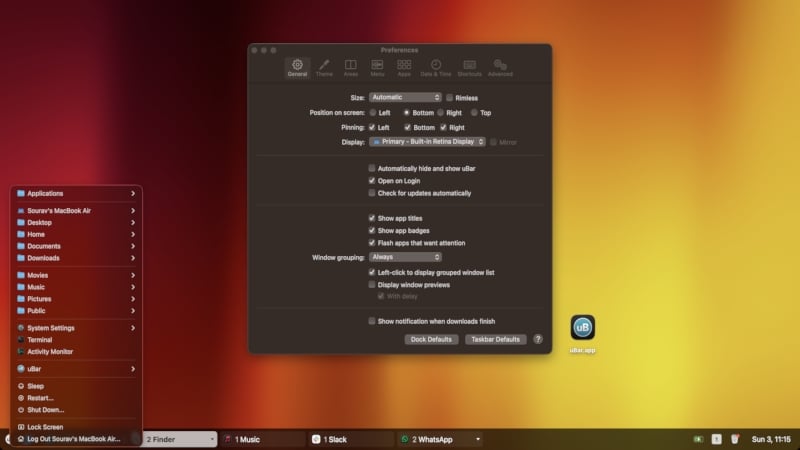The height and width of the screenshot is (450, 800).
Task: Expand the WhatsApp window list arrow
Action: [478, 439]
